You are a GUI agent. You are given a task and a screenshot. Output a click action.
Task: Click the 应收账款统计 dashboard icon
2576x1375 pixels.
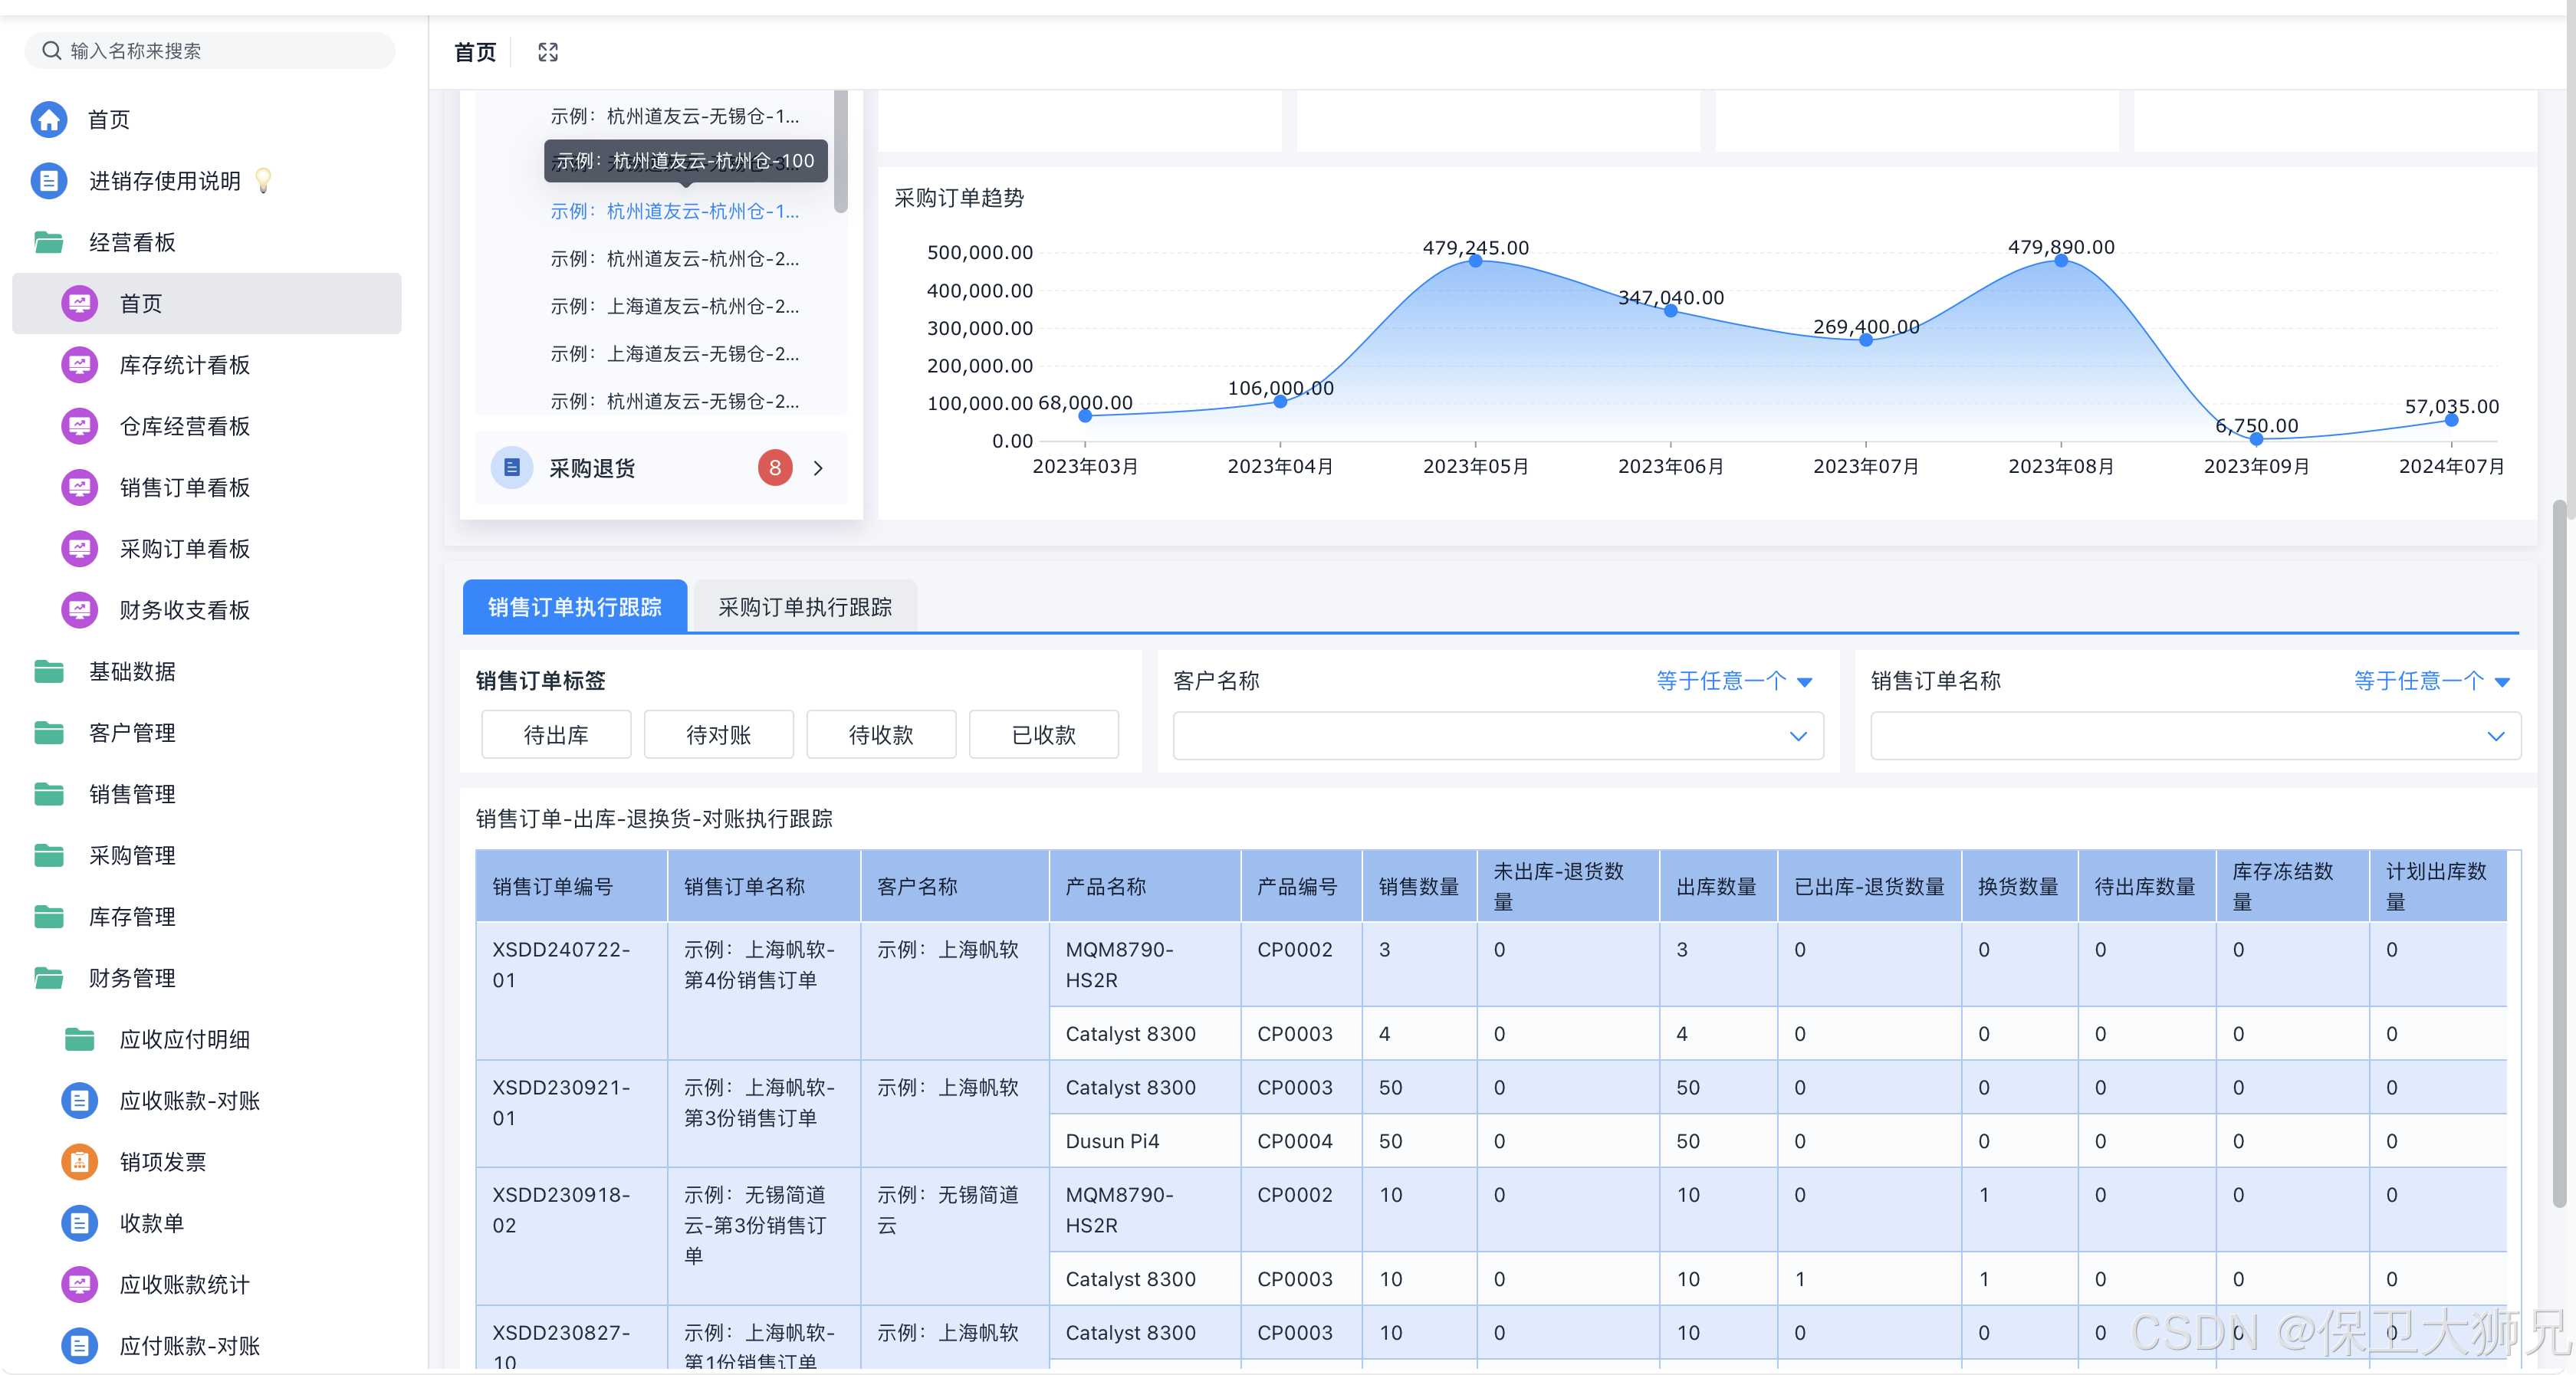tap(79, 1284)
